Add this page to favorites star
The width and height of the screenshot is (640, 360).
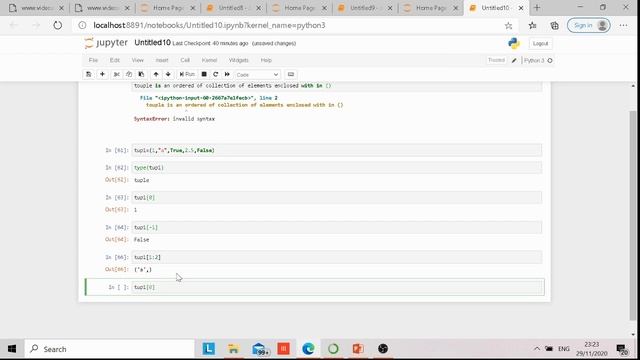tap(508, 26)
